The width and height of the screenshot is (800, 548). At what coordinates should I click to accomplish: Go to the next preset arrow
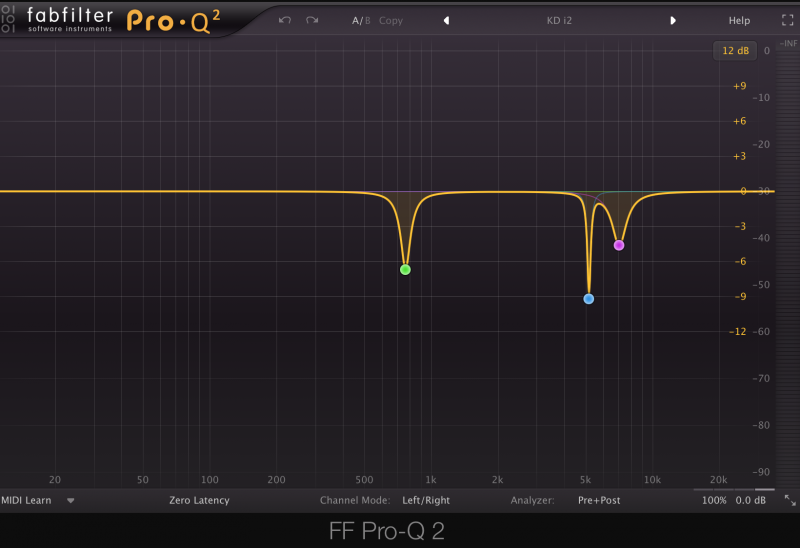click(673, 20)
